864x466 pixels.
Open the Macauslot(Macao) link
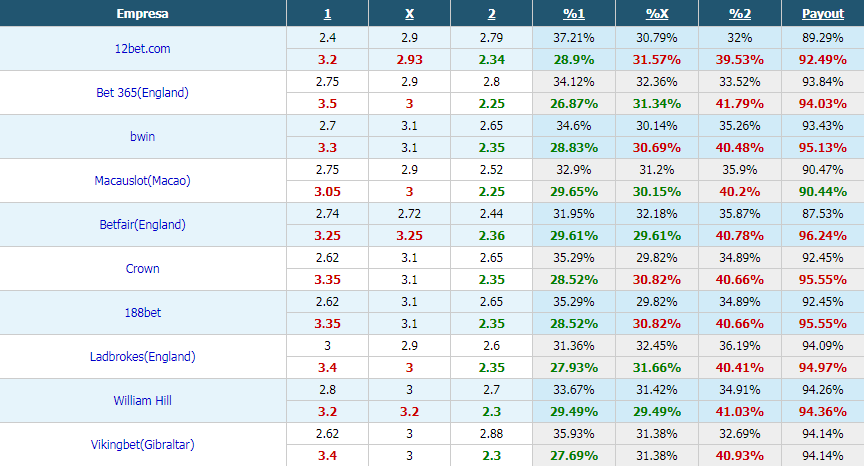coord(143,181)
